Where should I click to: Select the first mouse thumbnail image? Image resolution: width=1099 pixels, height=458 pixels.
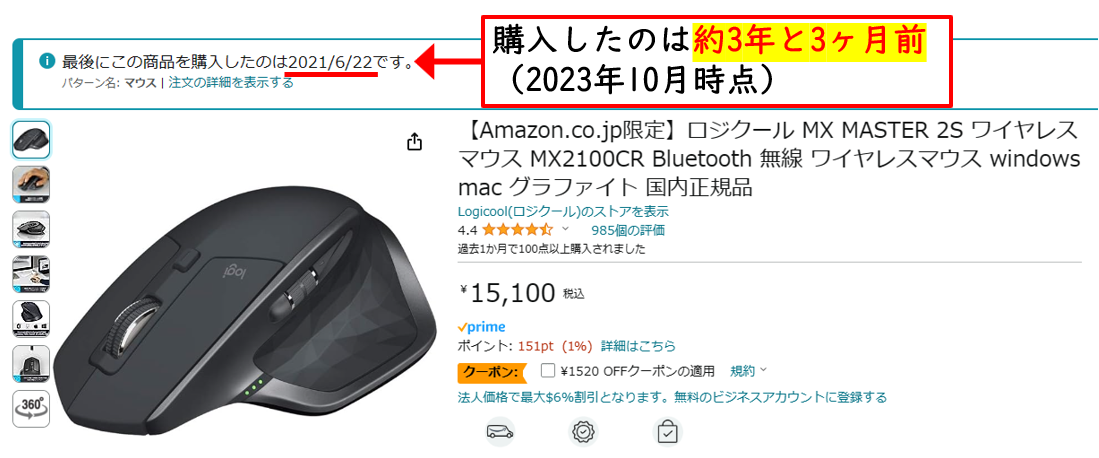(x=32, y=140)
